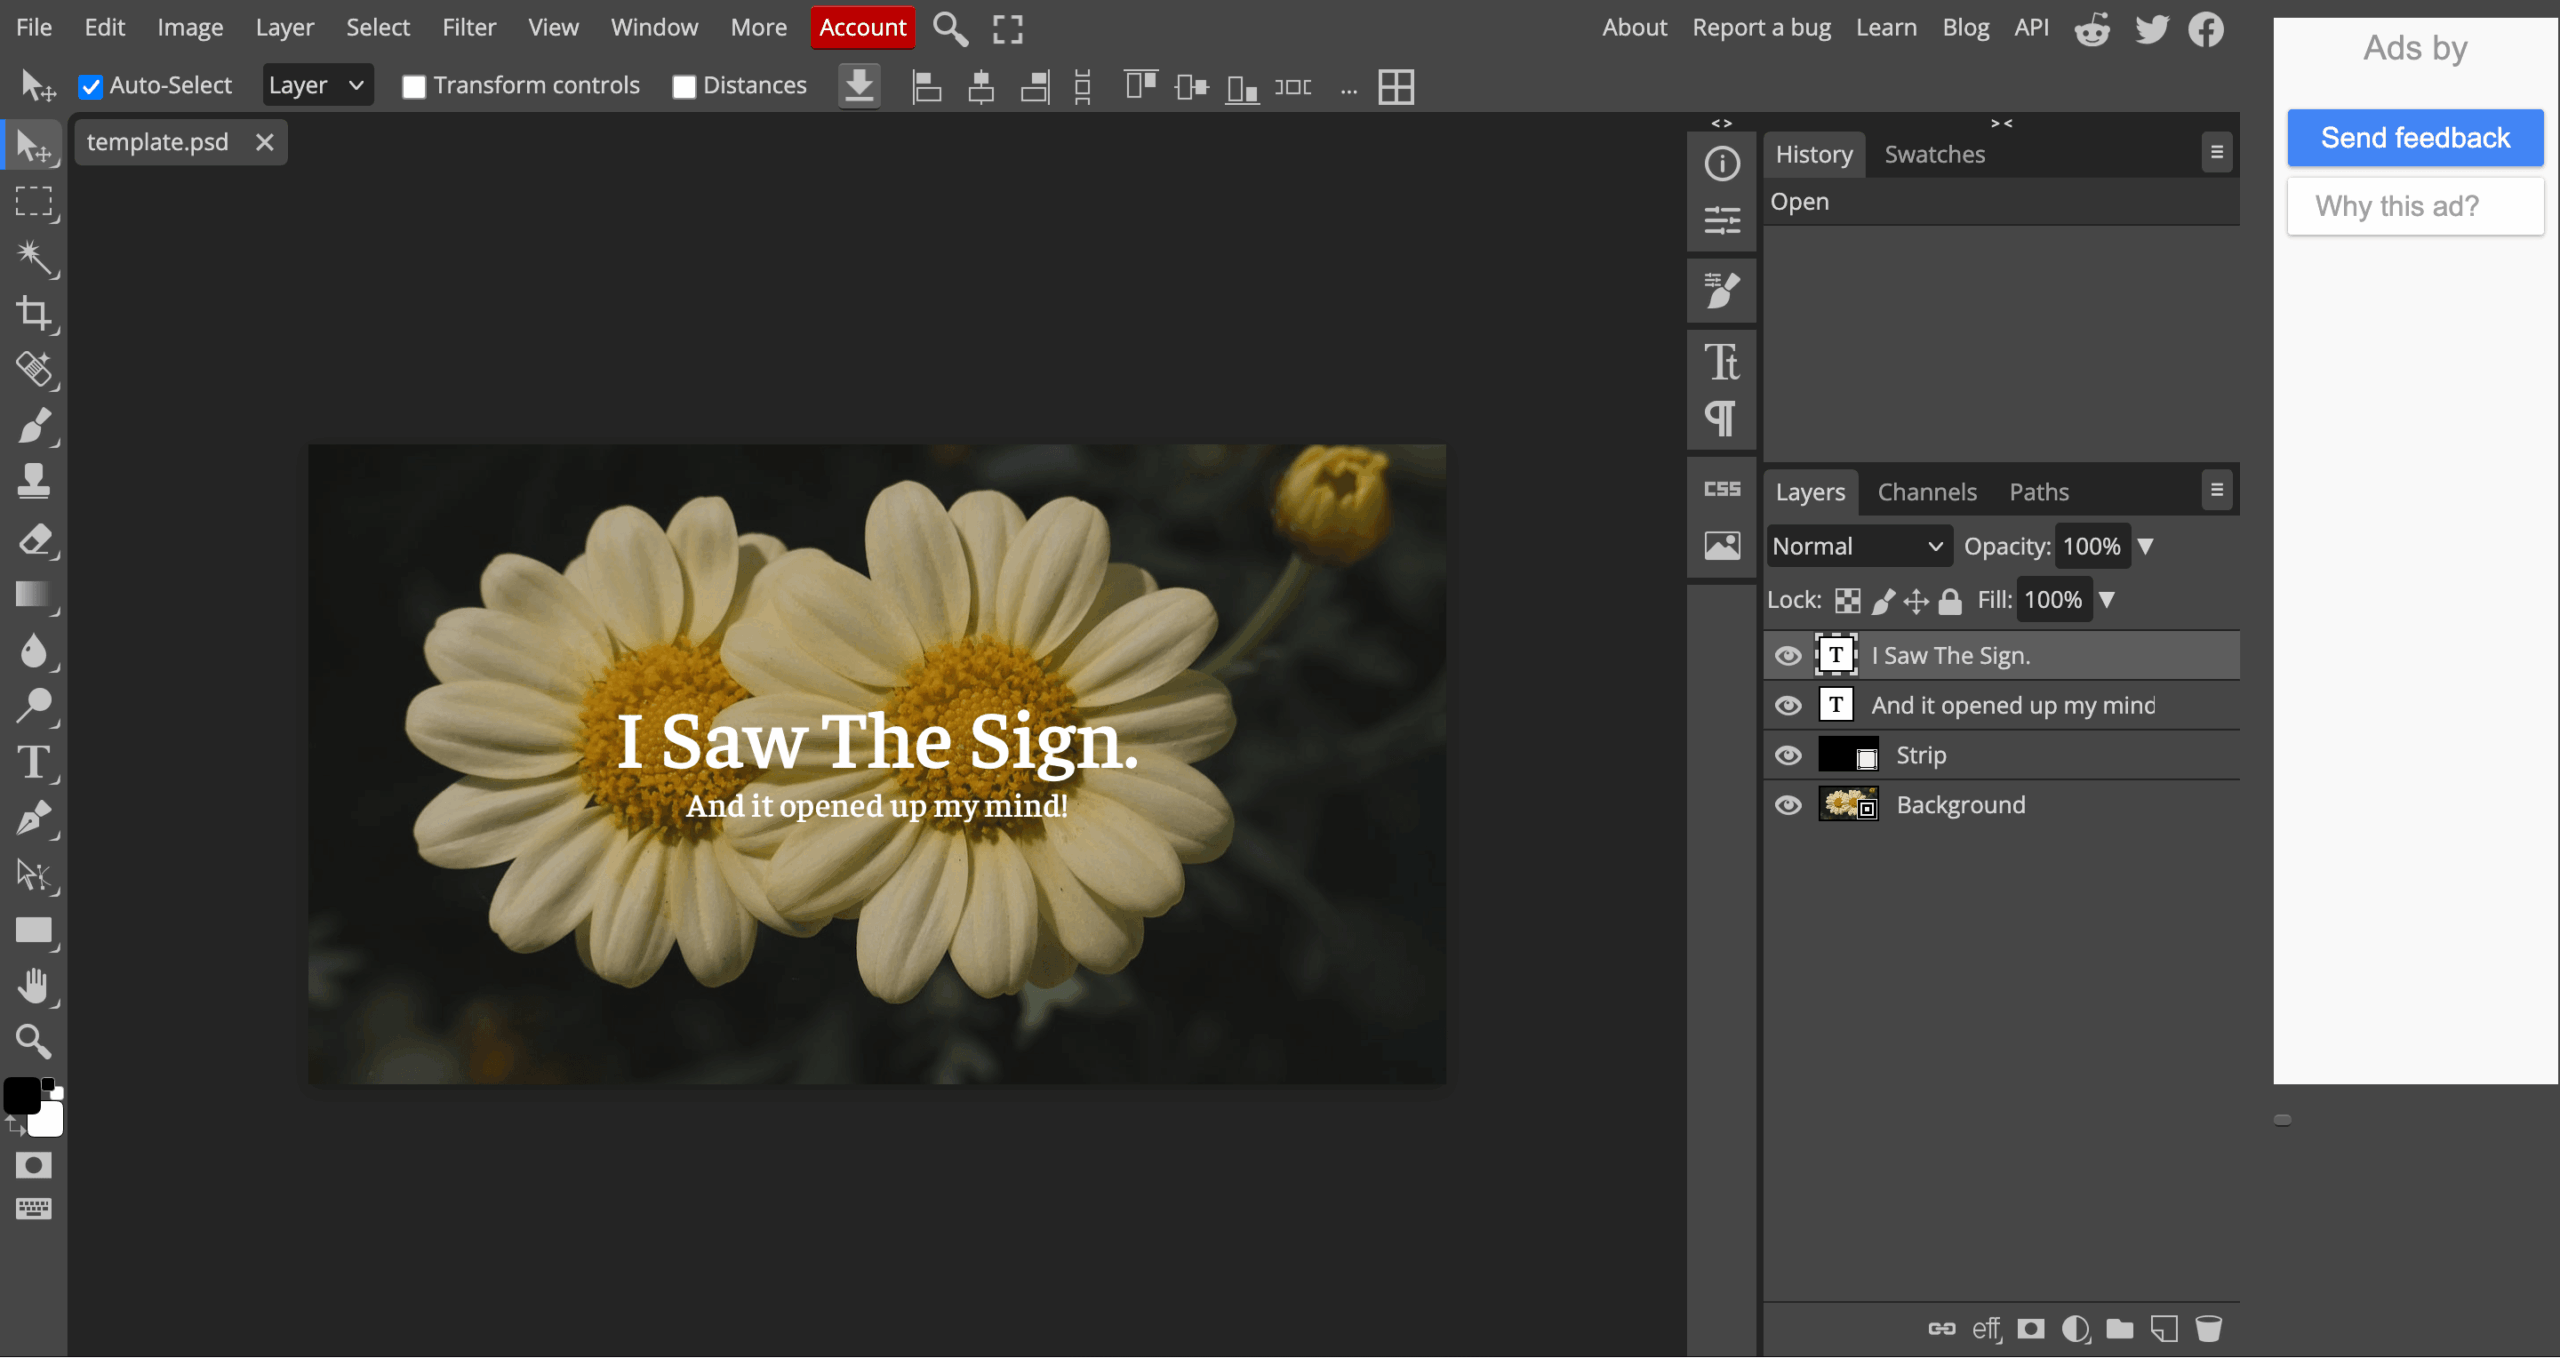Viewport: 2560px width, 1358px height.
Task: Add a new adjustment layer (half-circle icon)
Action: (2076, 1329)
